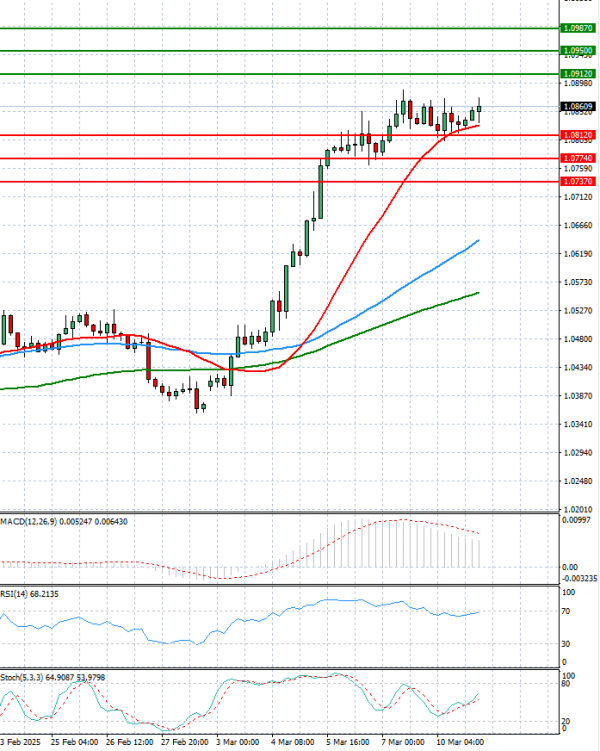Image resolution: width=600 pixels, height=751 pixels.
Task: Click the 1.06660 price axis value
Action: click(x=578, y=225)
